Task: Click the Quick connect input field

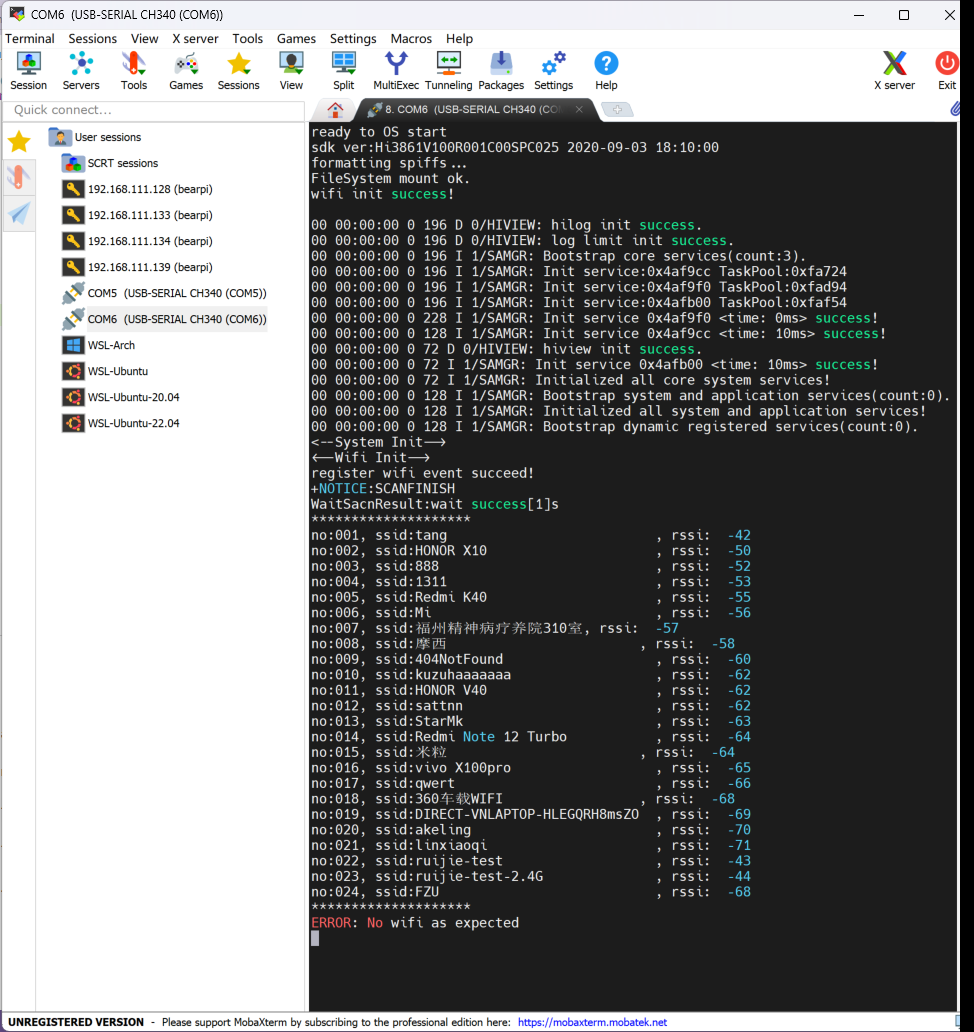Action: [x=152, y=110]
